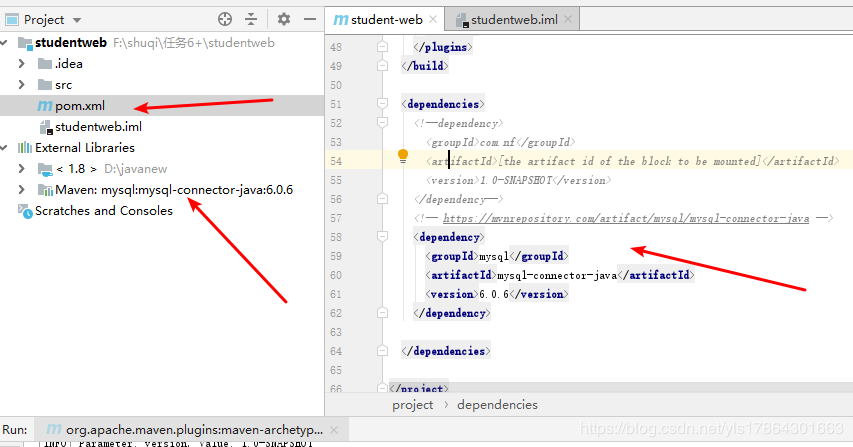
Task: Open the Project view dropdown arrow
Action: point(77,20)
